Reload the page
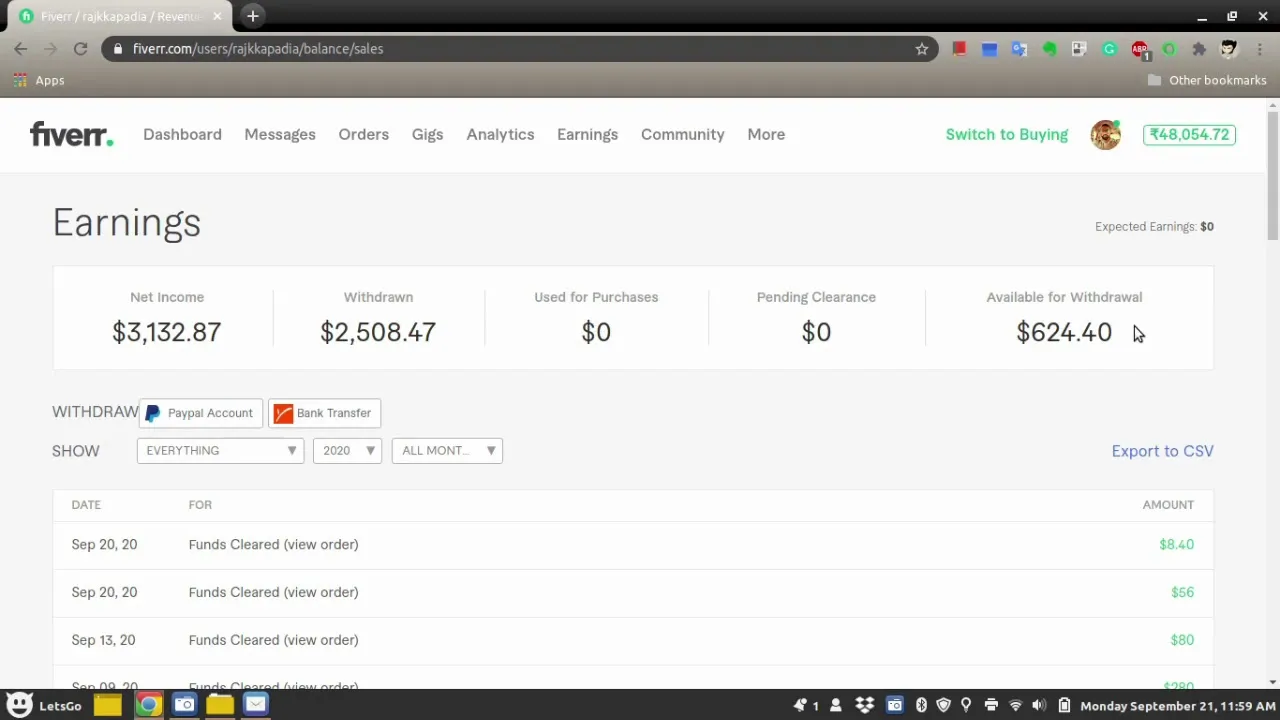Image resolution: width=1280 pixels, height=720 pixels. point(81,48)
